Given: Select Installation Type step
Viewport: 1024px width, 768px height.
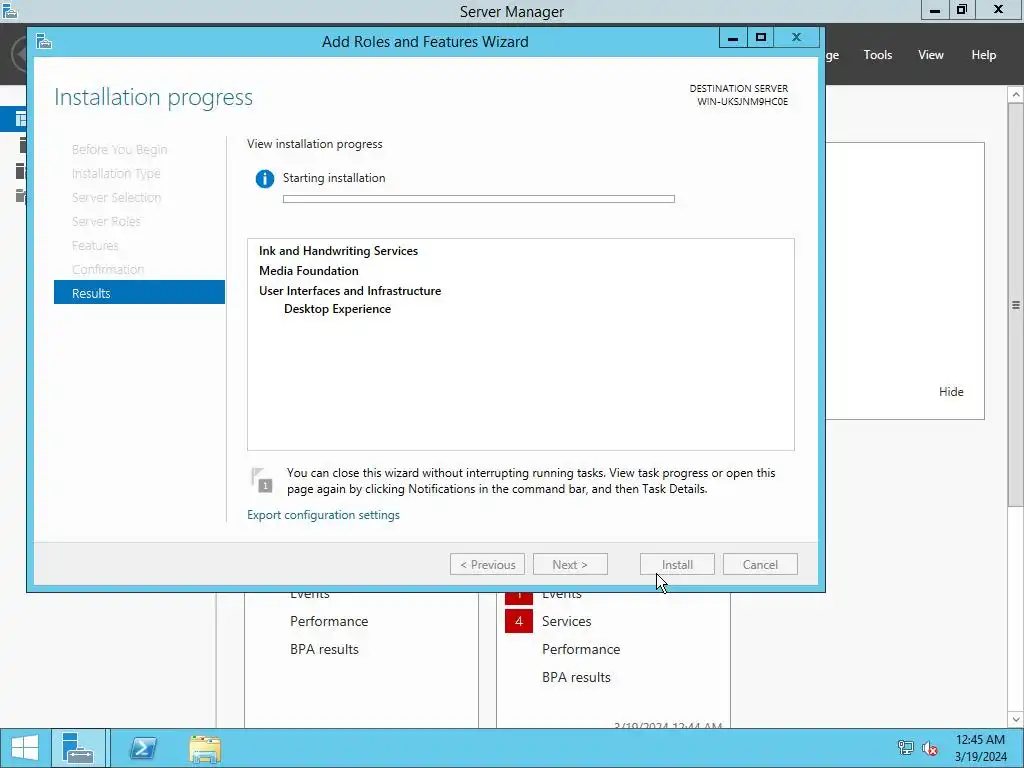Looking at the screenshot, I should (116, 174).
